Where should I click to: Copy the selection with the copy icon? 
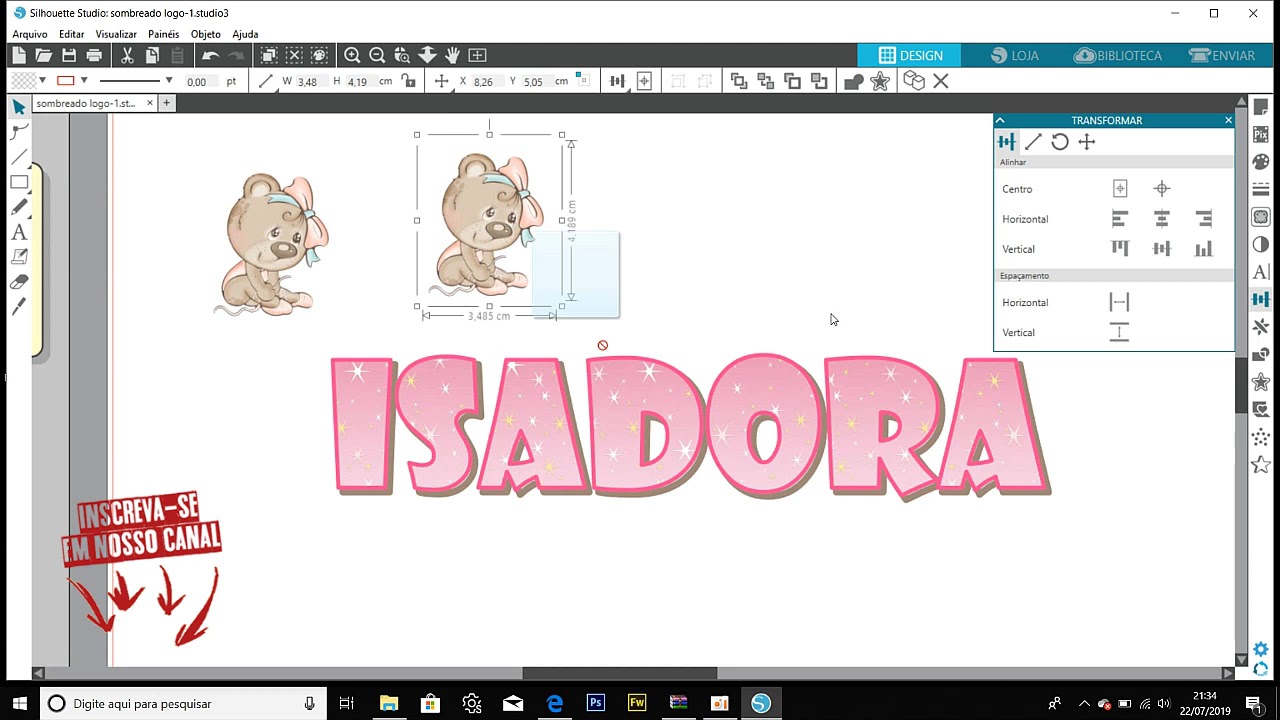click(152, 56)
